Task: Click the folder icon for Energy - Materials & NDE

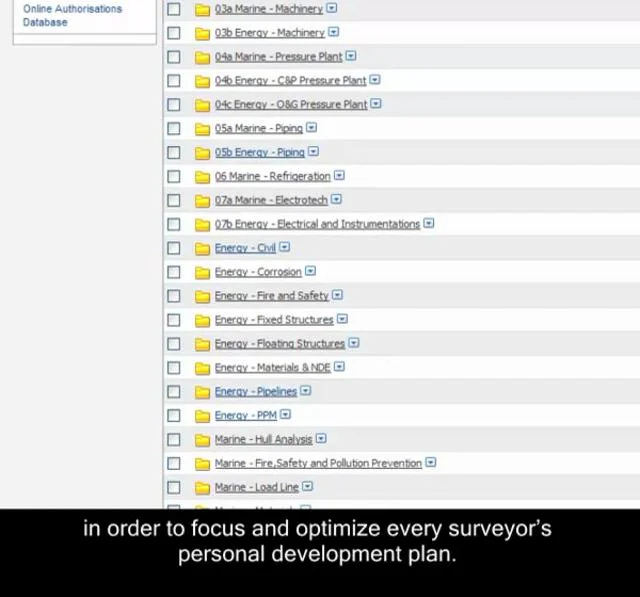Action: pyautogui.click(x=202, y=368)
